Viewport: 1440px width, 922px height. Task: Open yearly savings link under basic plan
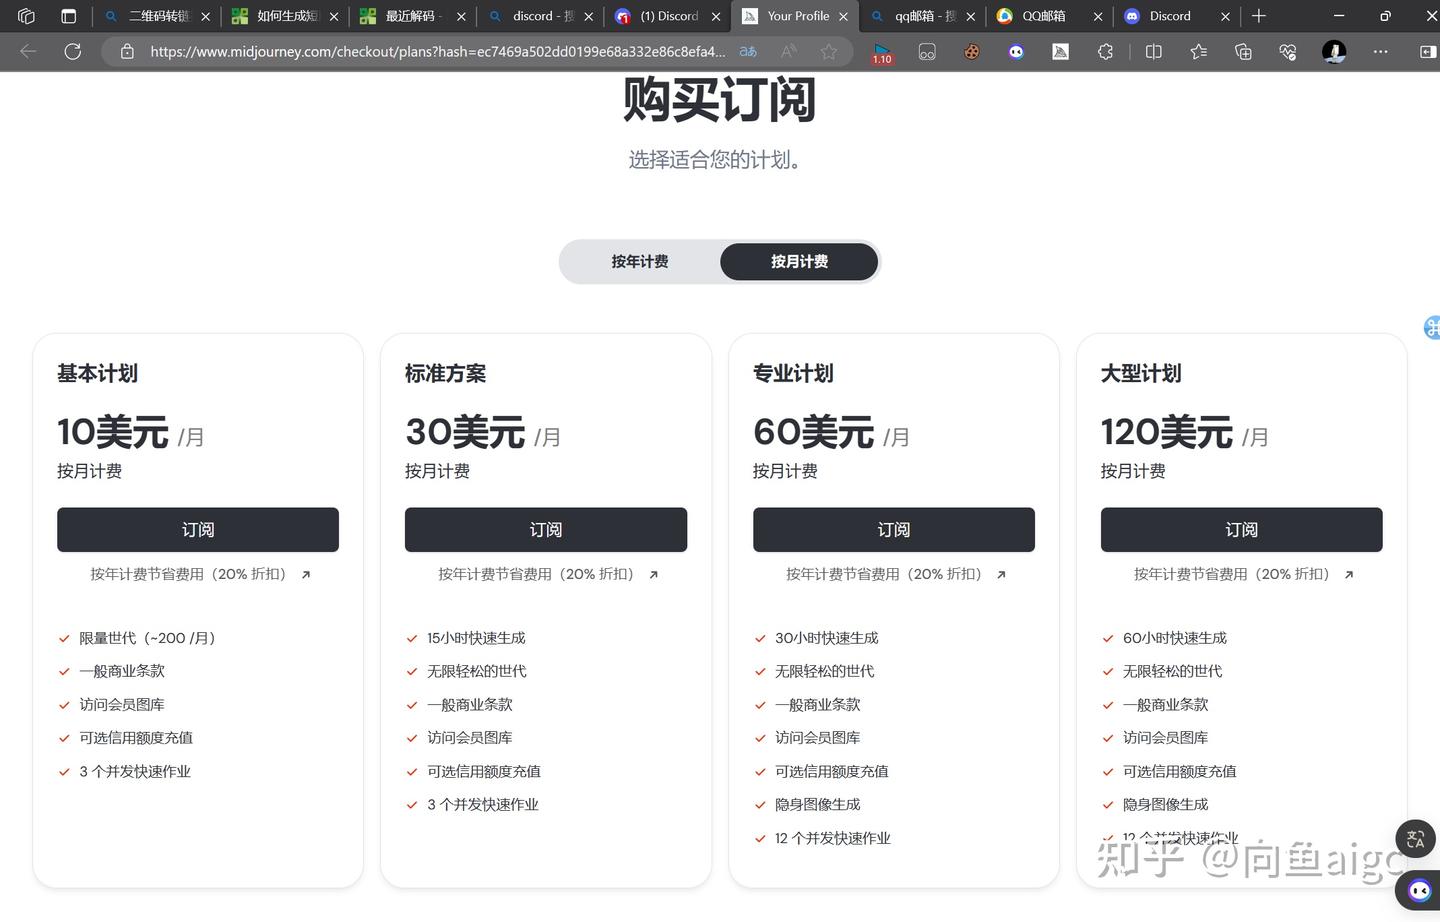pyautogui.click(x=200, y=574)
